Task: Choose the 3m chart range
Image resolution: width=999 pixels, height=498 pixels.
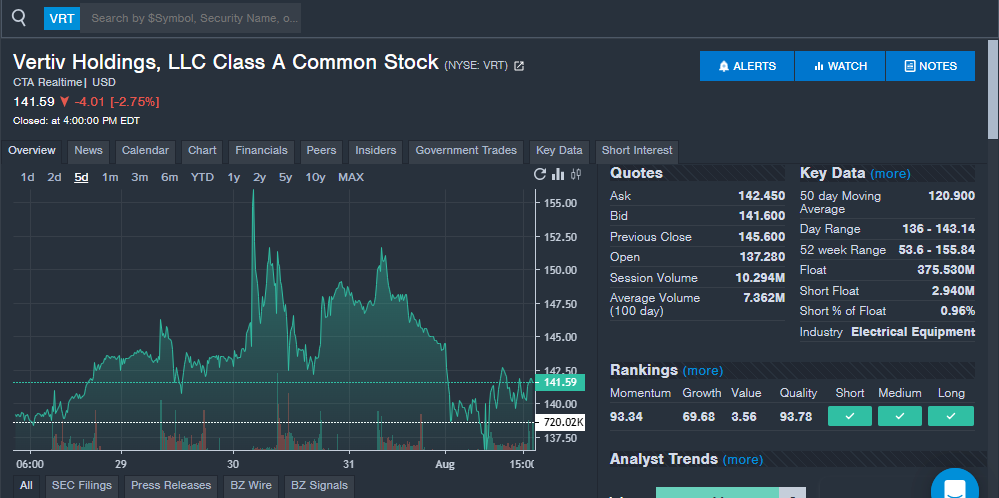Action: click(140, 177)
